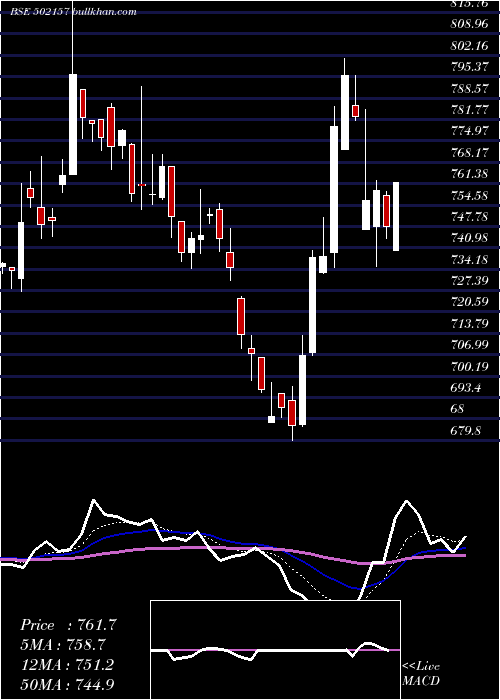Screen dimensions: 500x700
Task: Click the 700.19 axis value
Action: click(x=469, y=367)
